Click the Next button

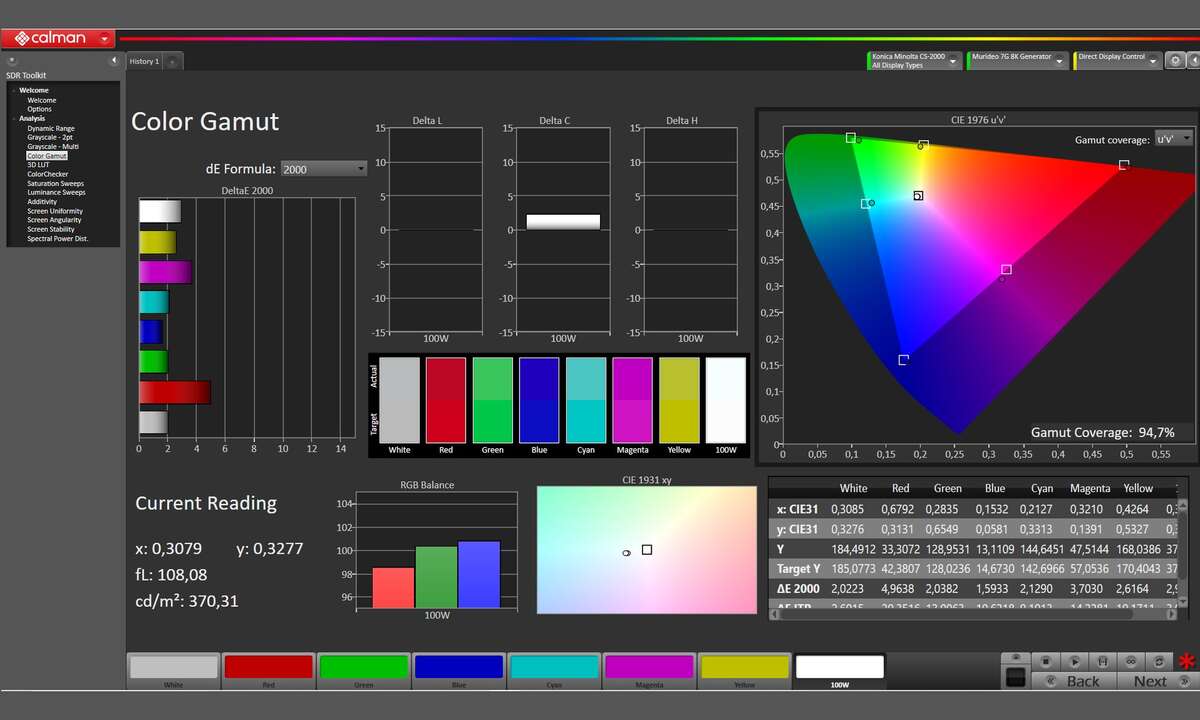tap(1150, 681)
